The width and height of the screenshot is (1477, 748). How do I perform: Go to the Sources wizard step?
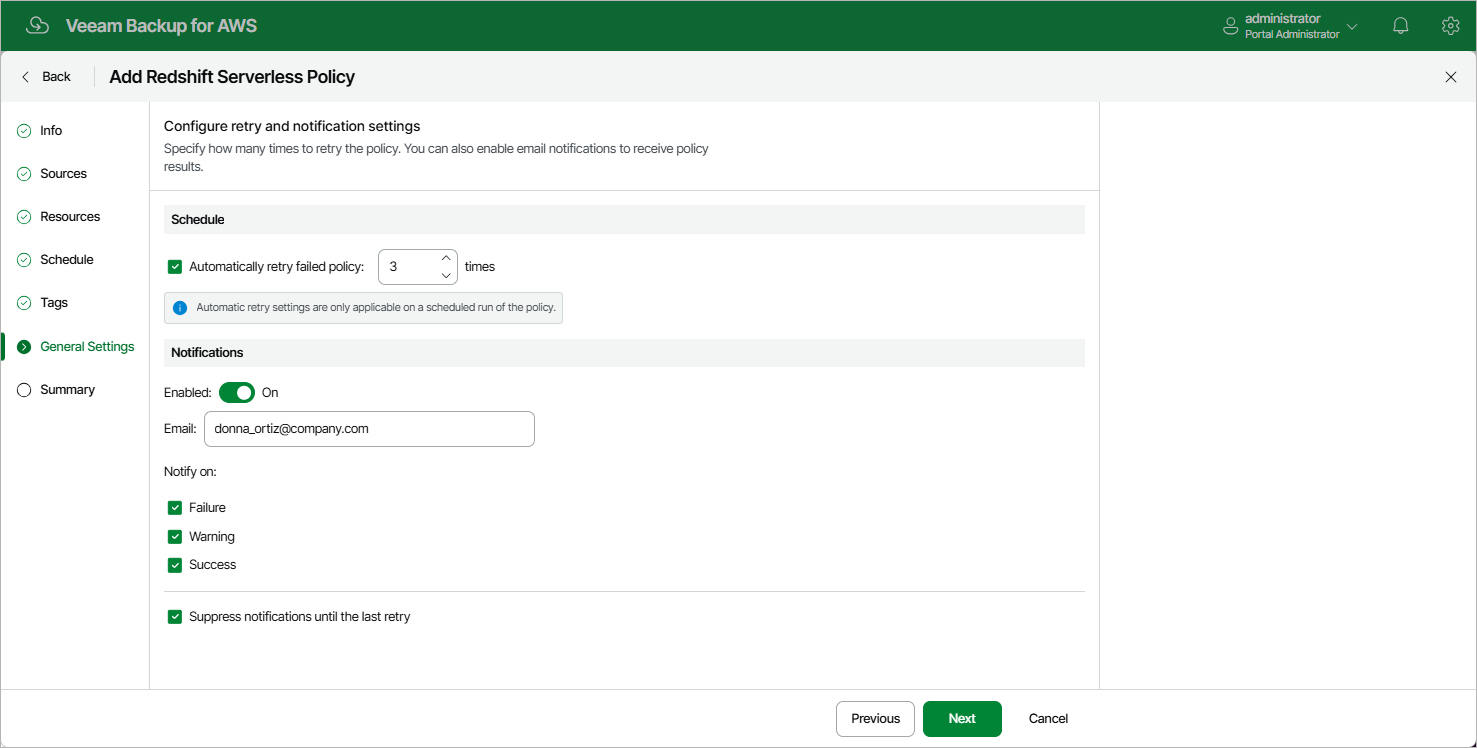63,173
